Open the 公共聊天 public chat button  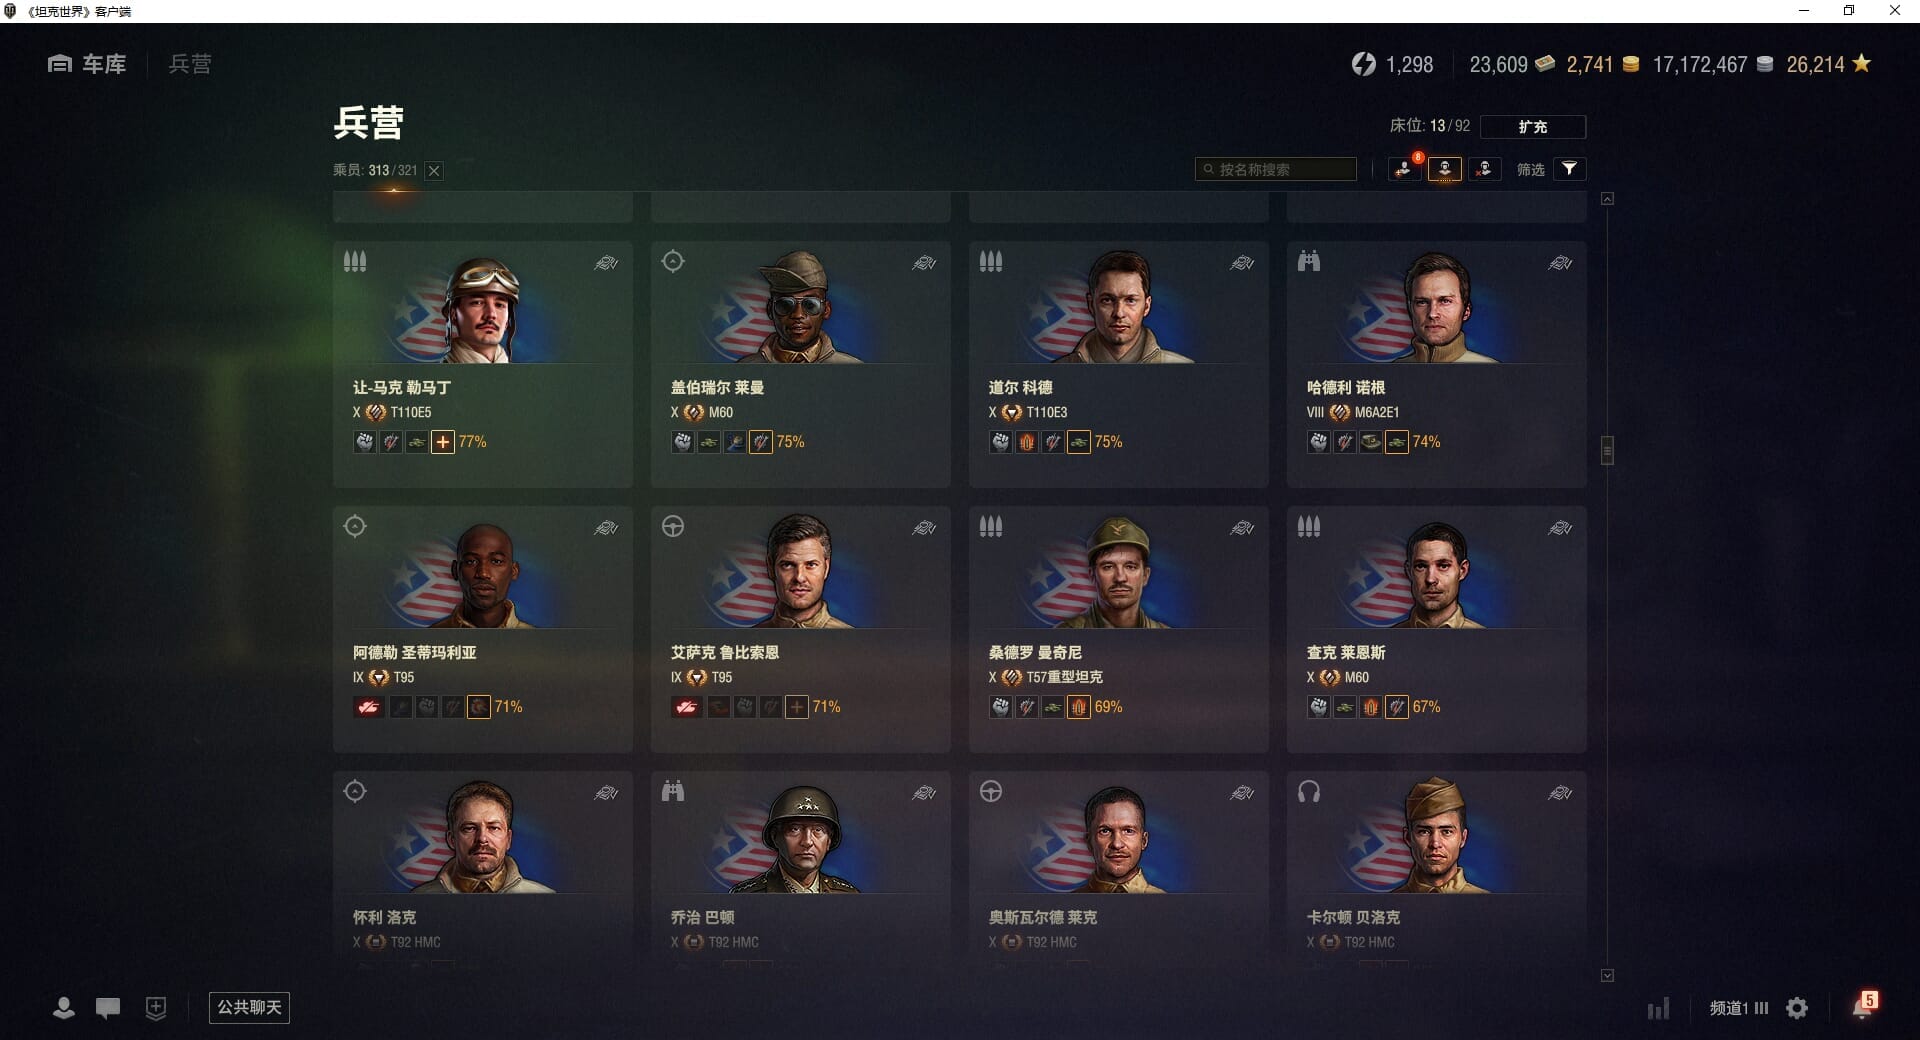[249, 1007]
